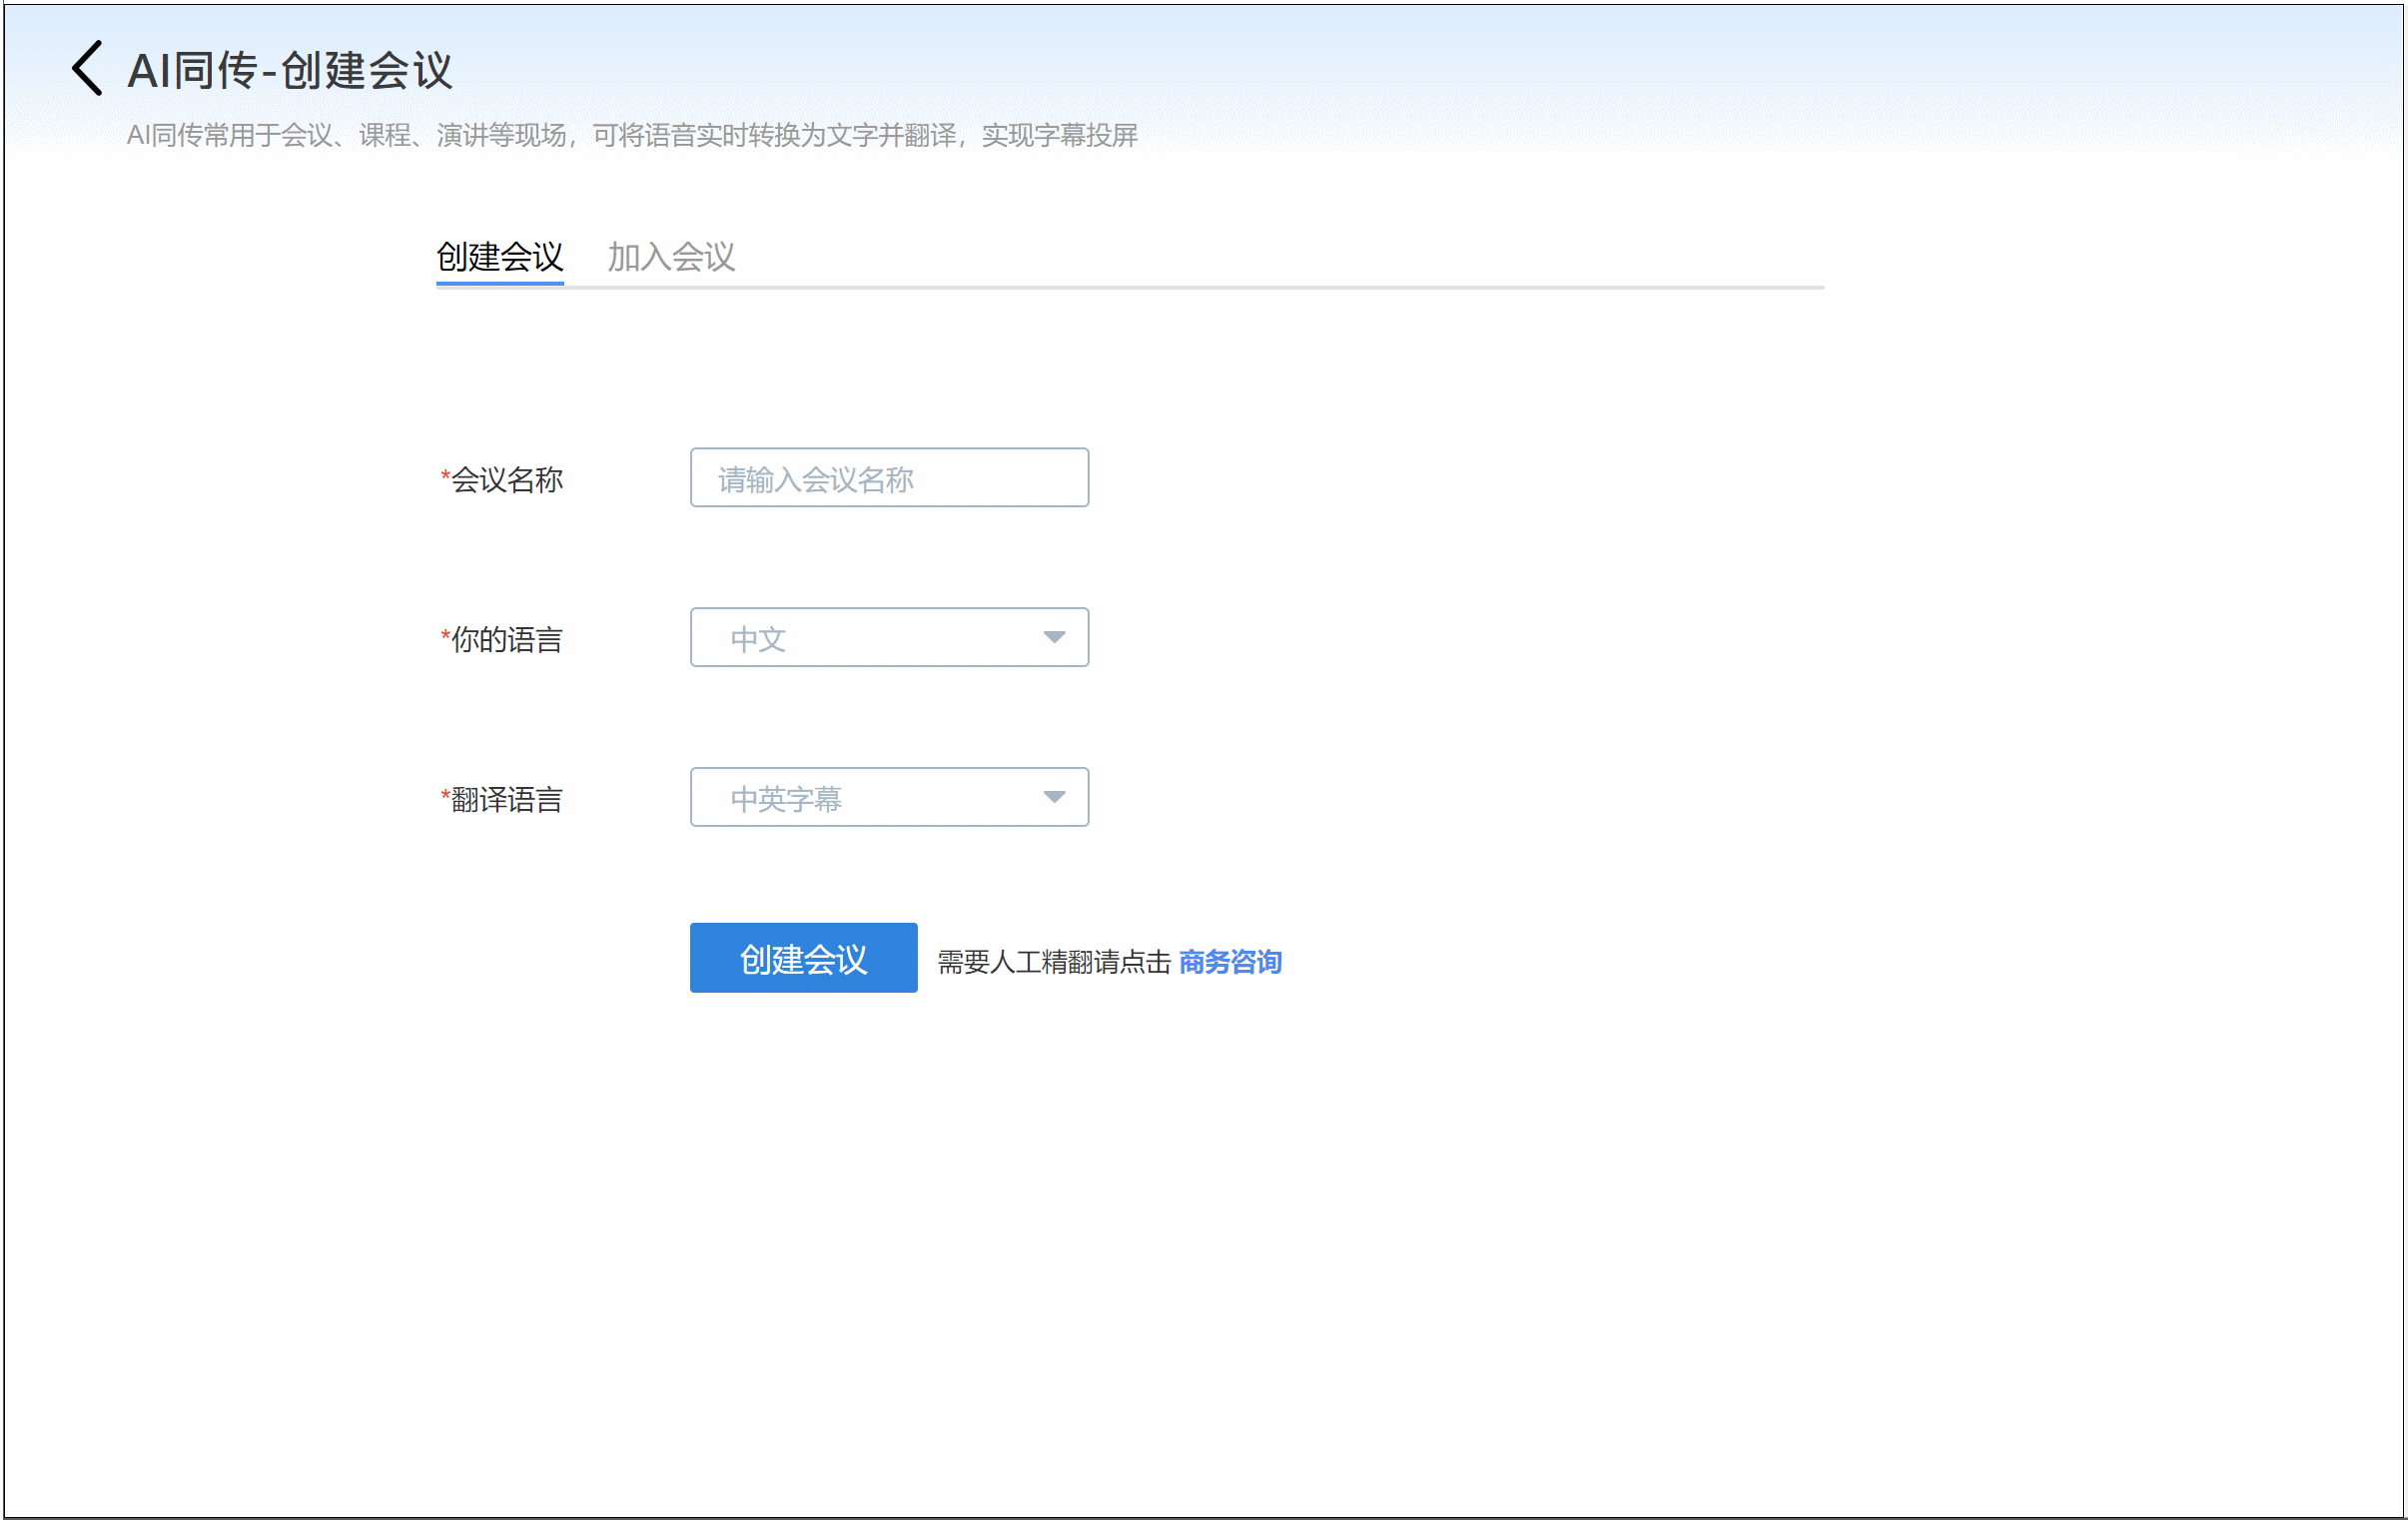Viewport: 2408px width, 1520px height.
Task: Focus the 请输入会议名称 input field
Action: [889, 478]
